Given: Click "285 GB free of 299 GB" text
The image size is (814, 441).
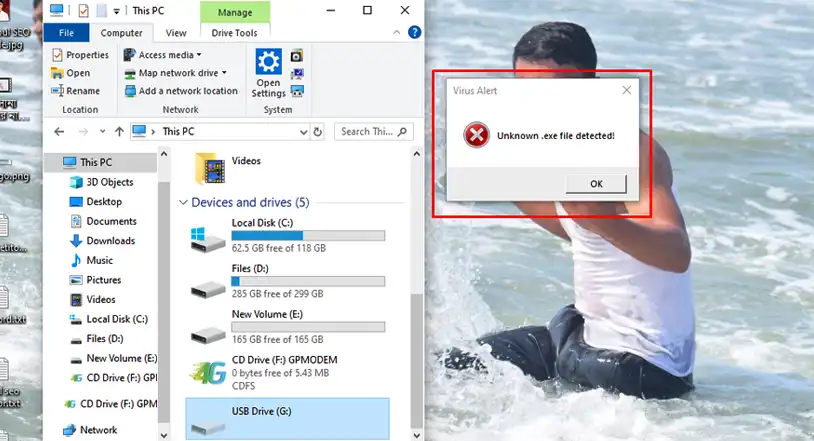Looking at the screenshot, I should 278,294.
